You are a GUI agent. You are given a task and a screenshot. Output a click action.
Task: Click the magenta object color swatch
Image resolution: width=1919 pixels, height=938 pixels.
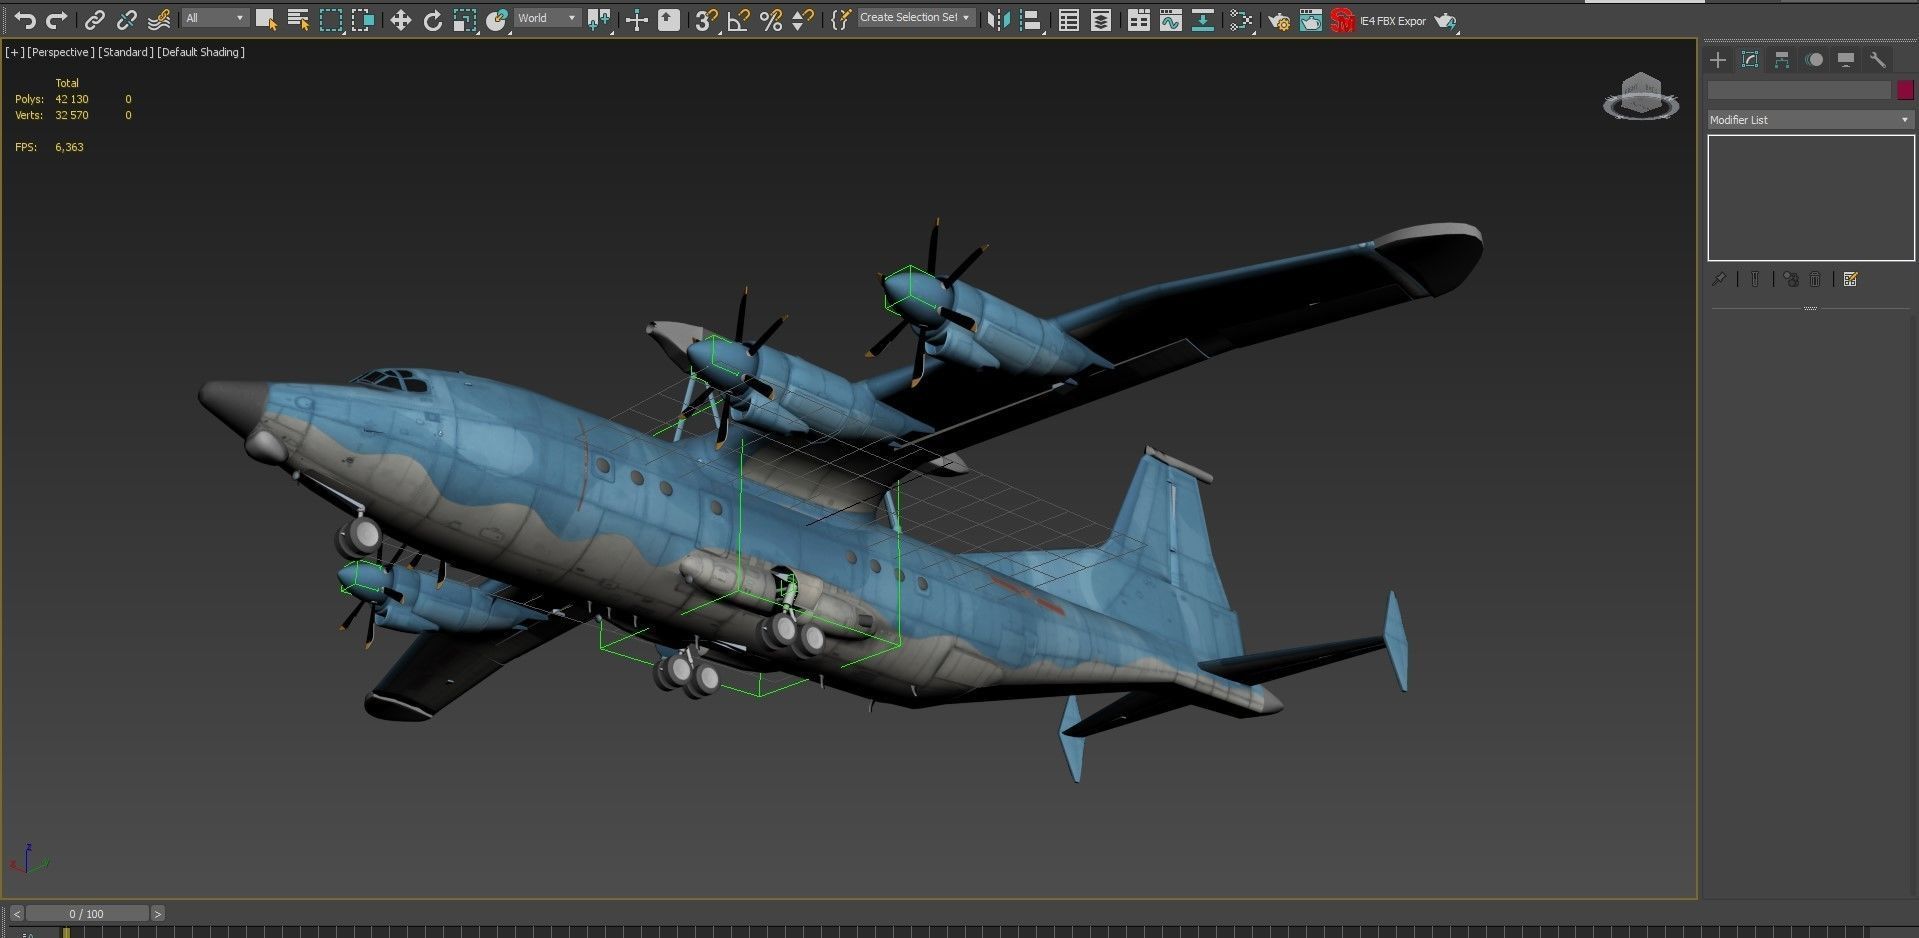tap(1905, 90)
